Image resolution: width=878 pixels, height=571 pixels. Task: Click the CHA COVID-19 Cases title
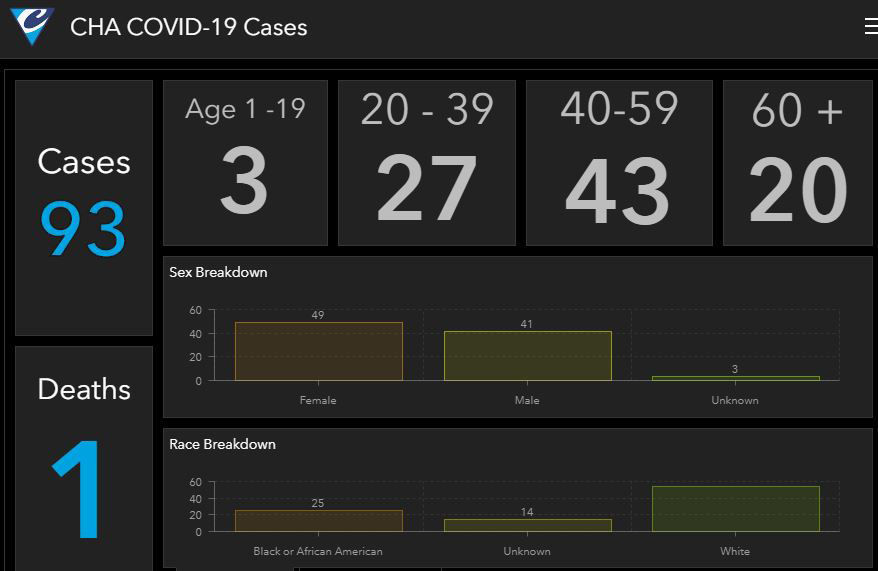coord(188,27)
